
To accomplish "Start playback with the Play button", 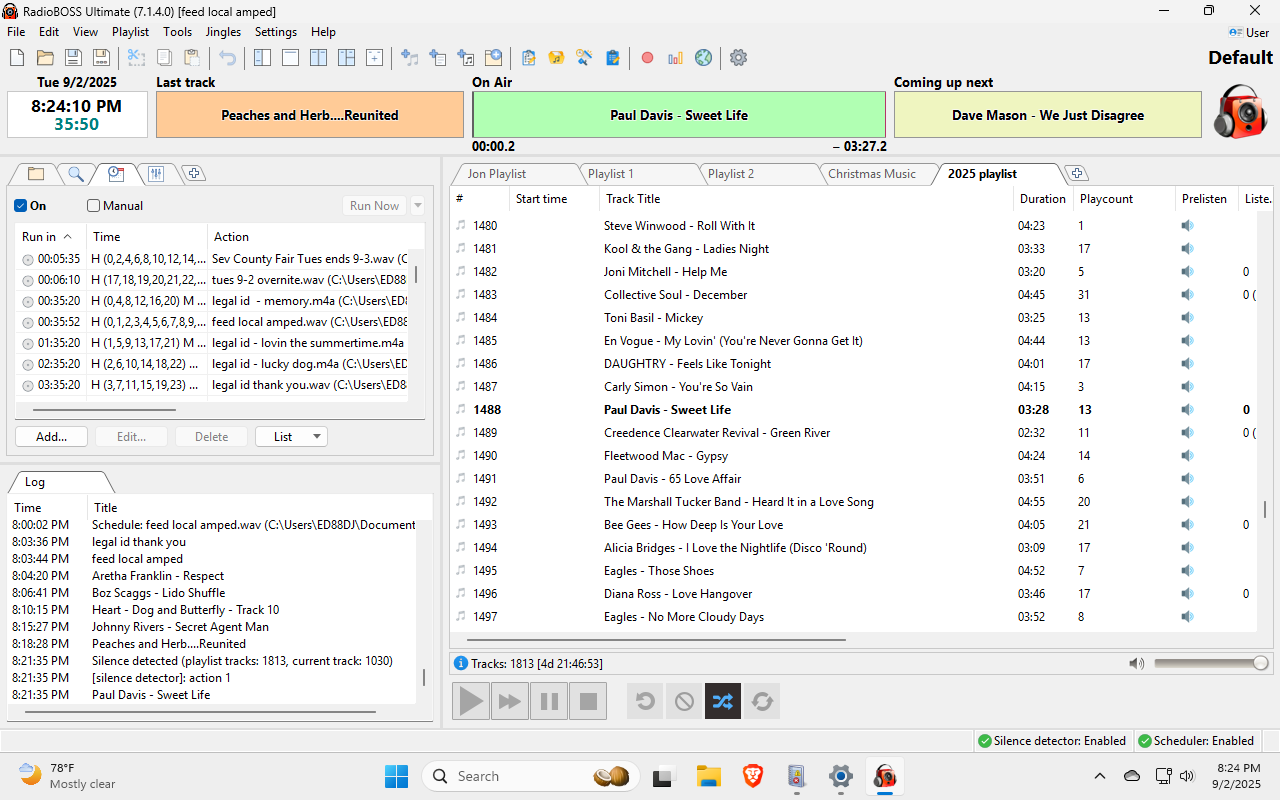I will tap(471, 702).
